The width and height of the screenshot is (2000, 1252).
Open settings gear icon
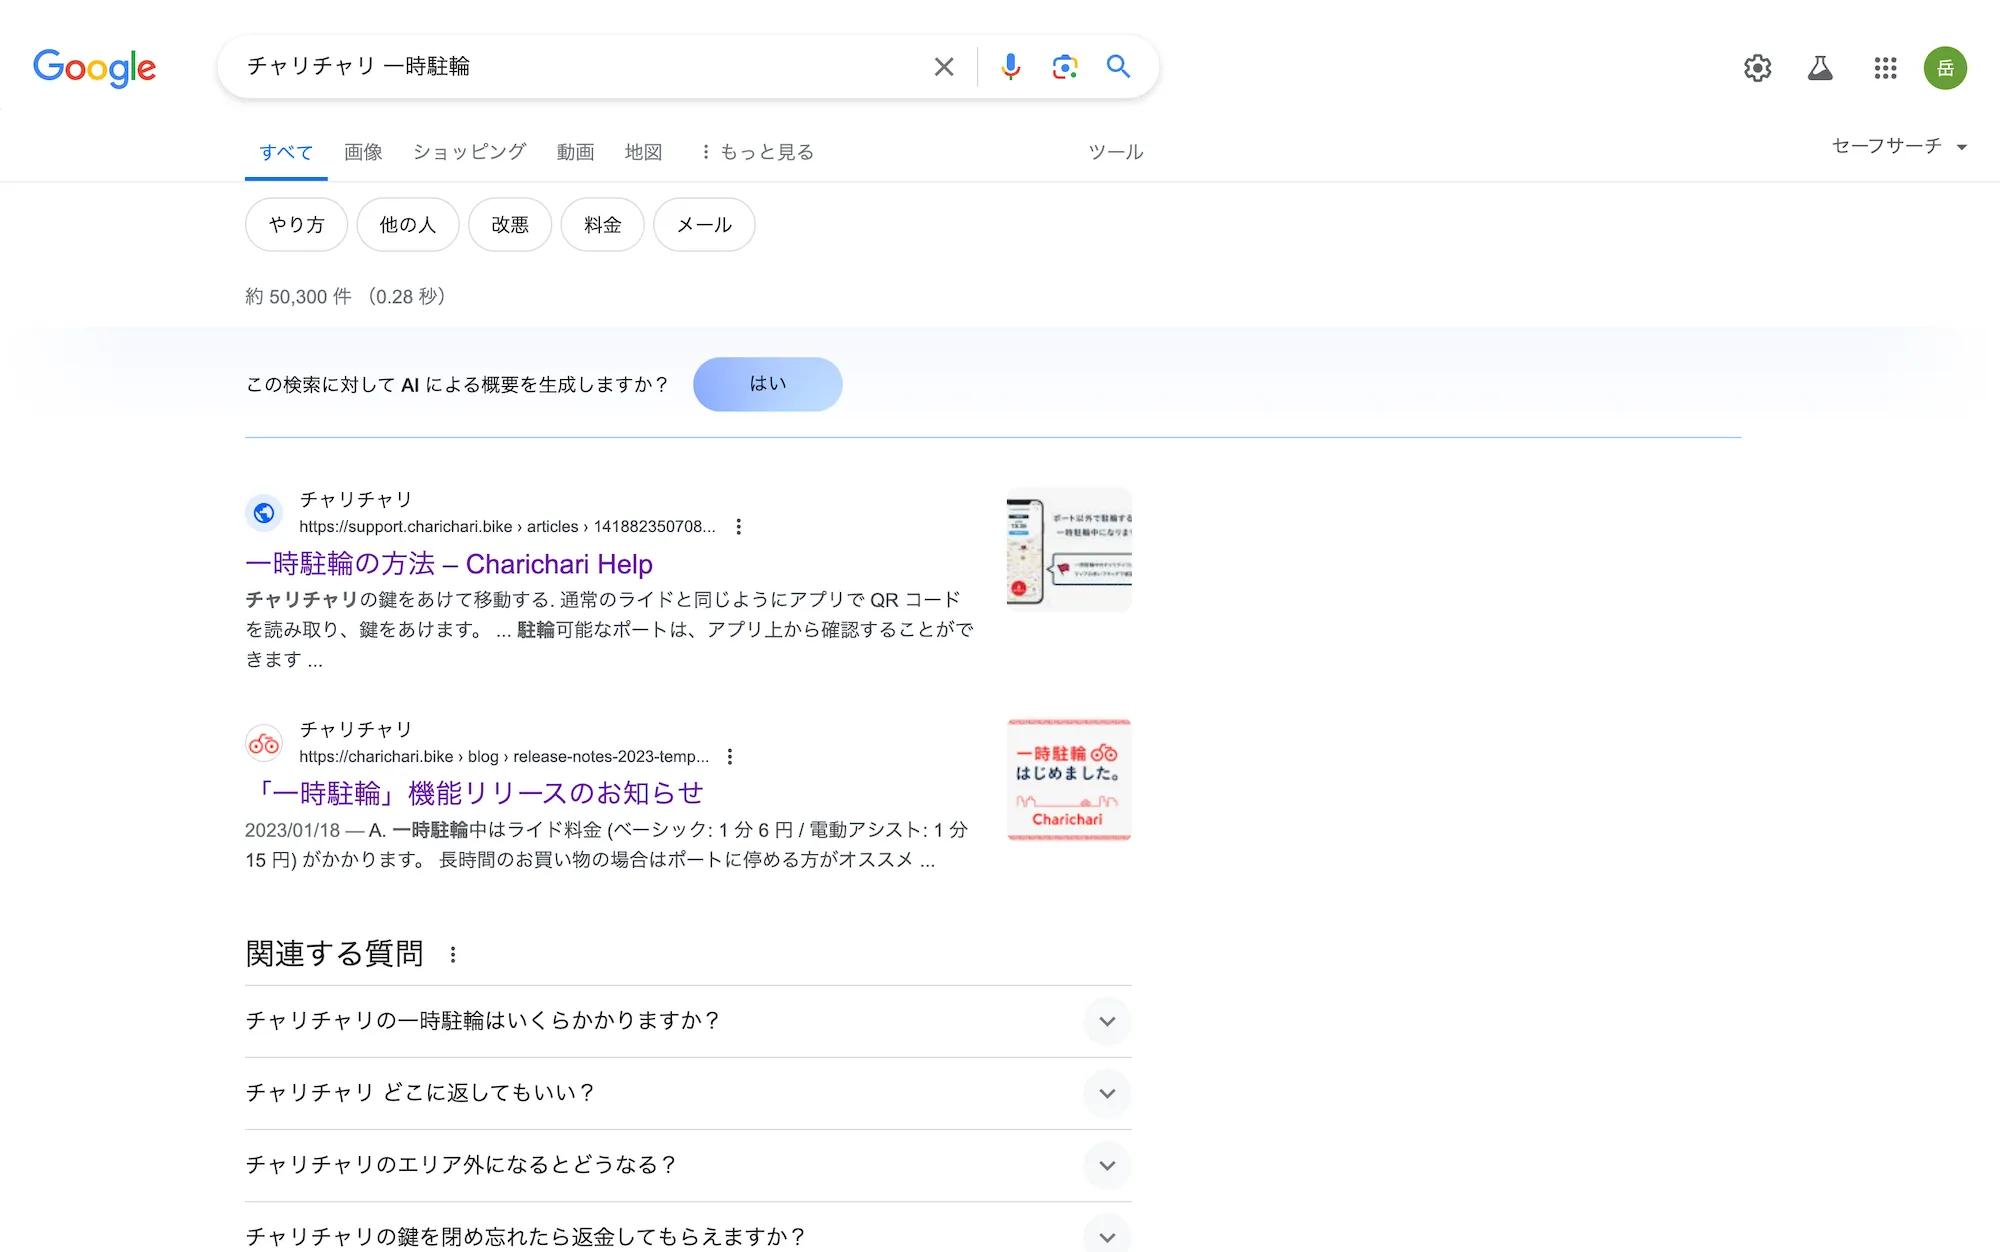[x=1757, y=68]
